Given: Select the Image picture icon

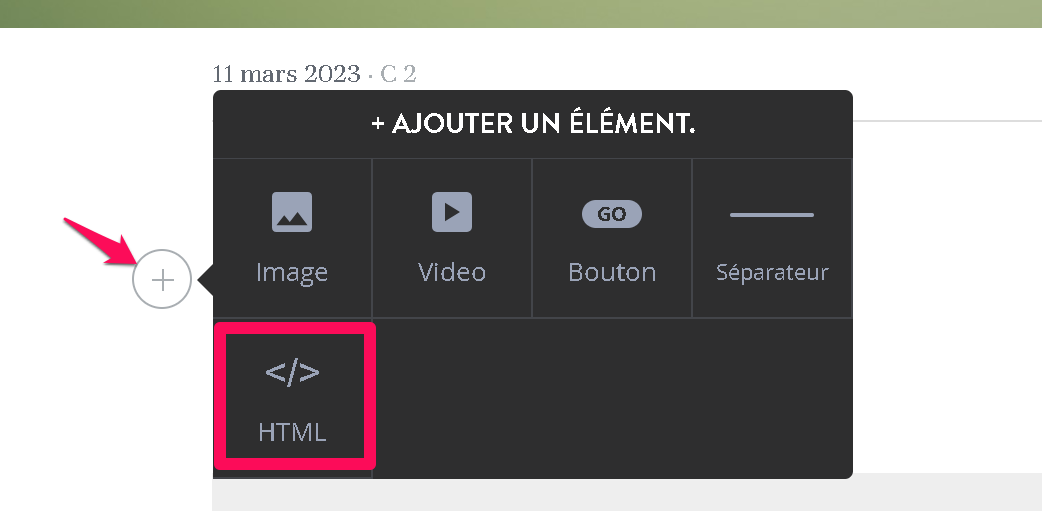Looking at the screenshot, I should (x=292, y=212).
